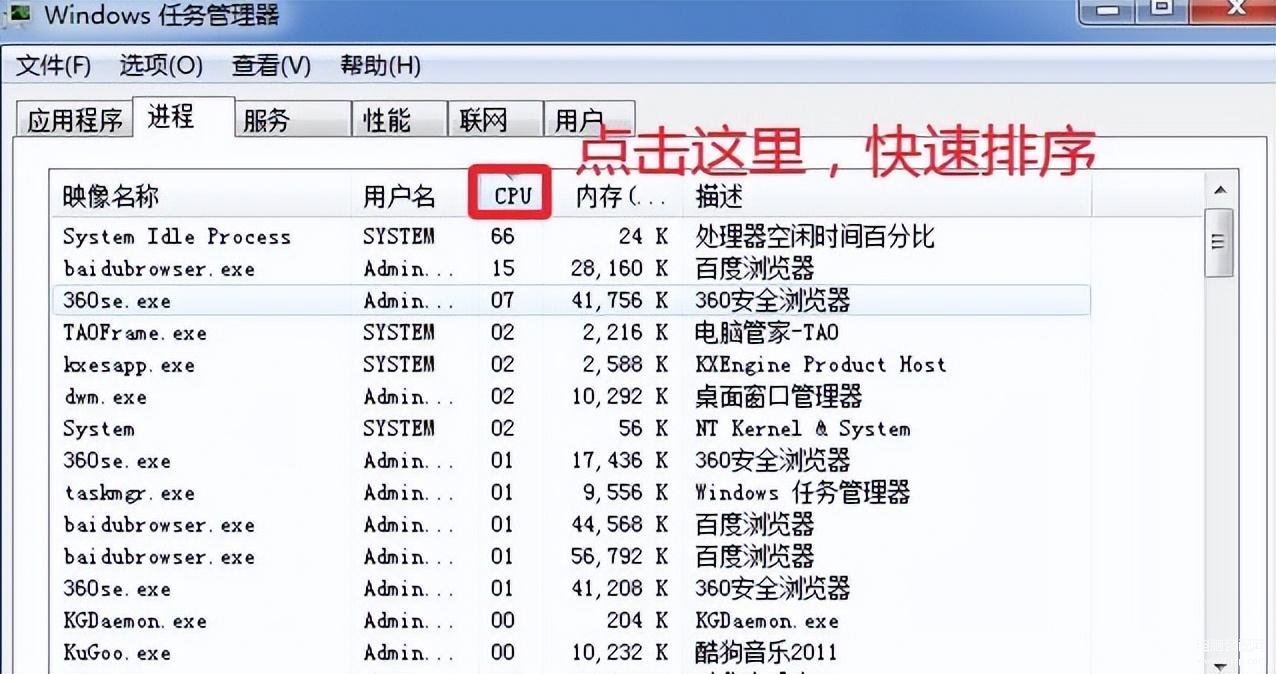This screenshot has height=674, width=1276.
Task: Click the Windows 任务管理器 description cell
Action: coord(803,493)
